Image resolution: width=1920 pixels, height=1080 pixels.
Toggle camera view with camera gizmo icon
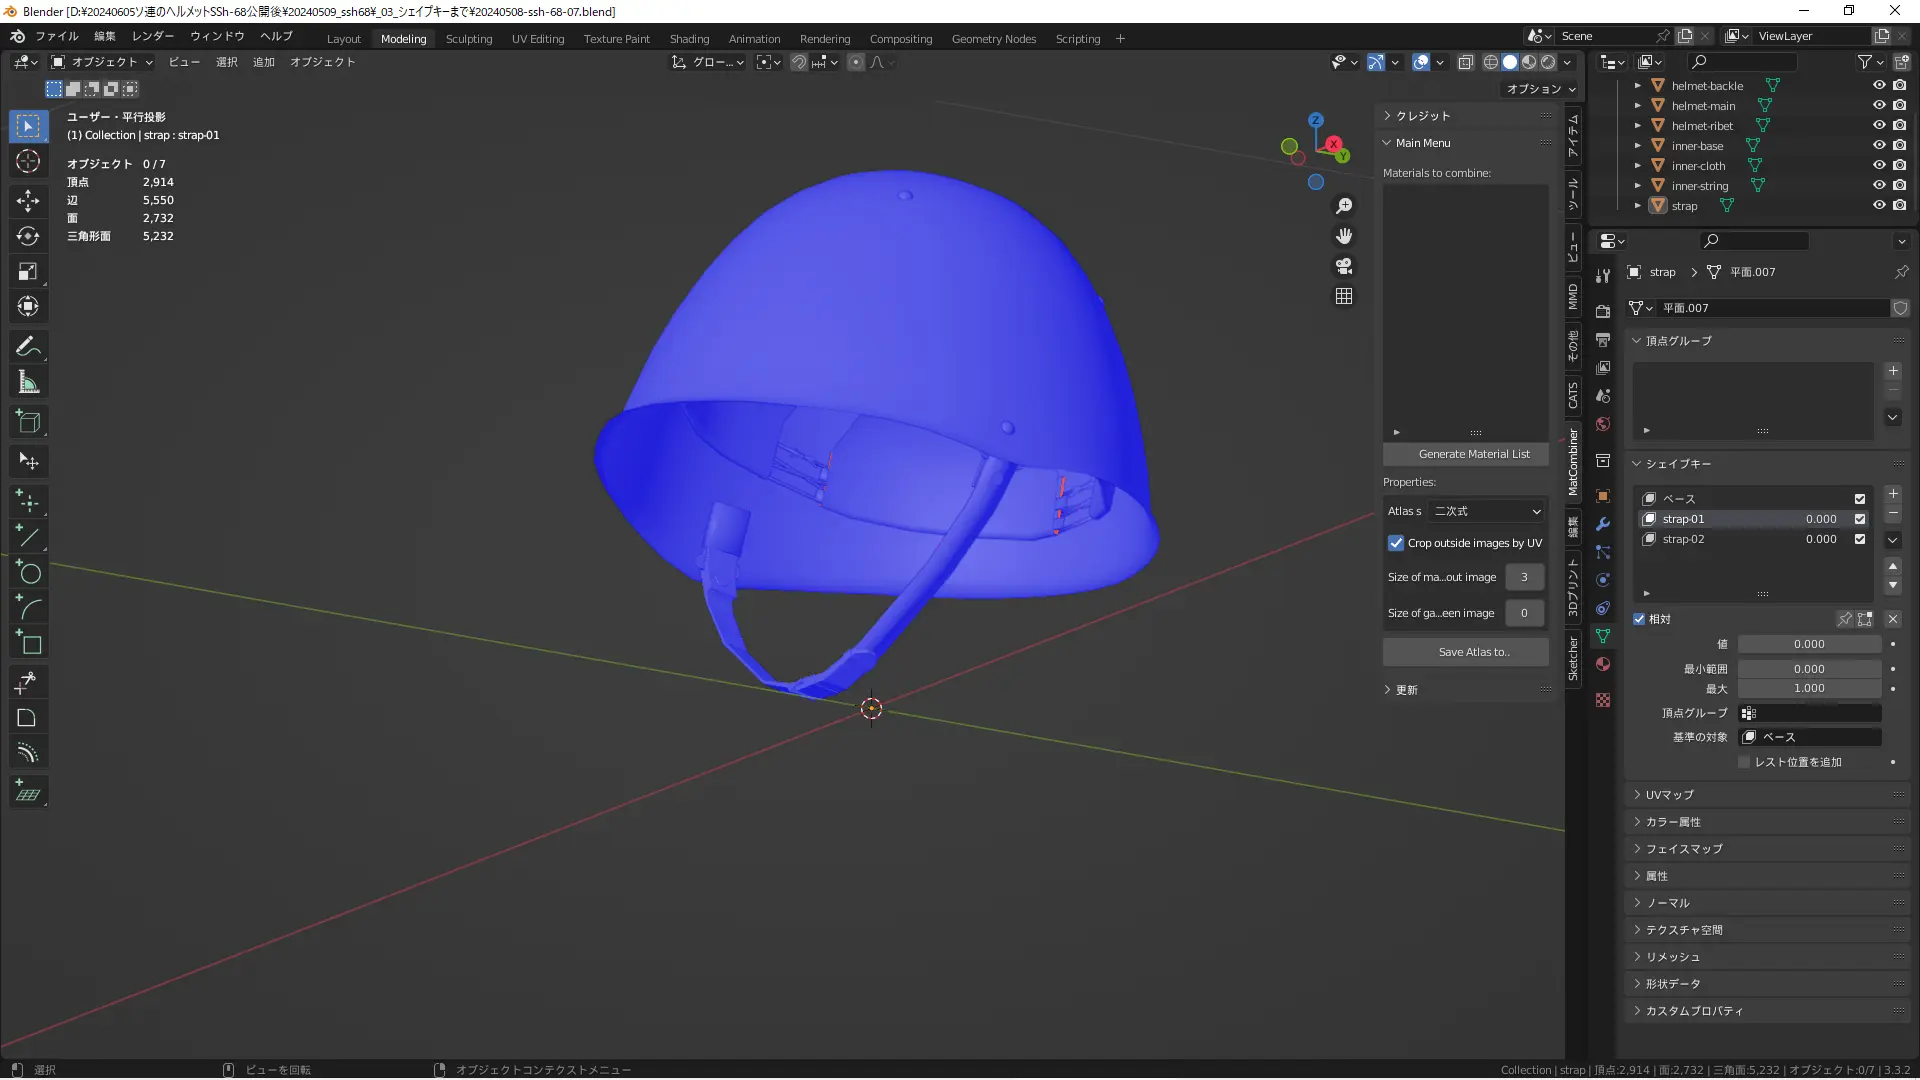tap(1344, 266)
